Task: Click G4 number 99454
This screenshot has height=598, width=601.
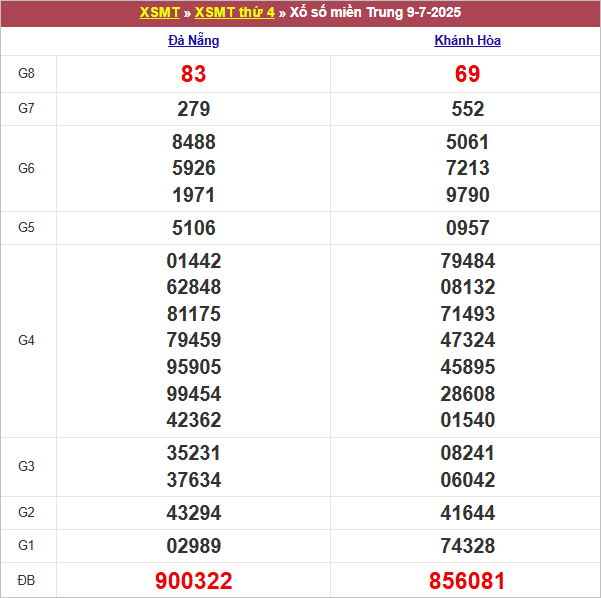Action: [x=194, y=394]
